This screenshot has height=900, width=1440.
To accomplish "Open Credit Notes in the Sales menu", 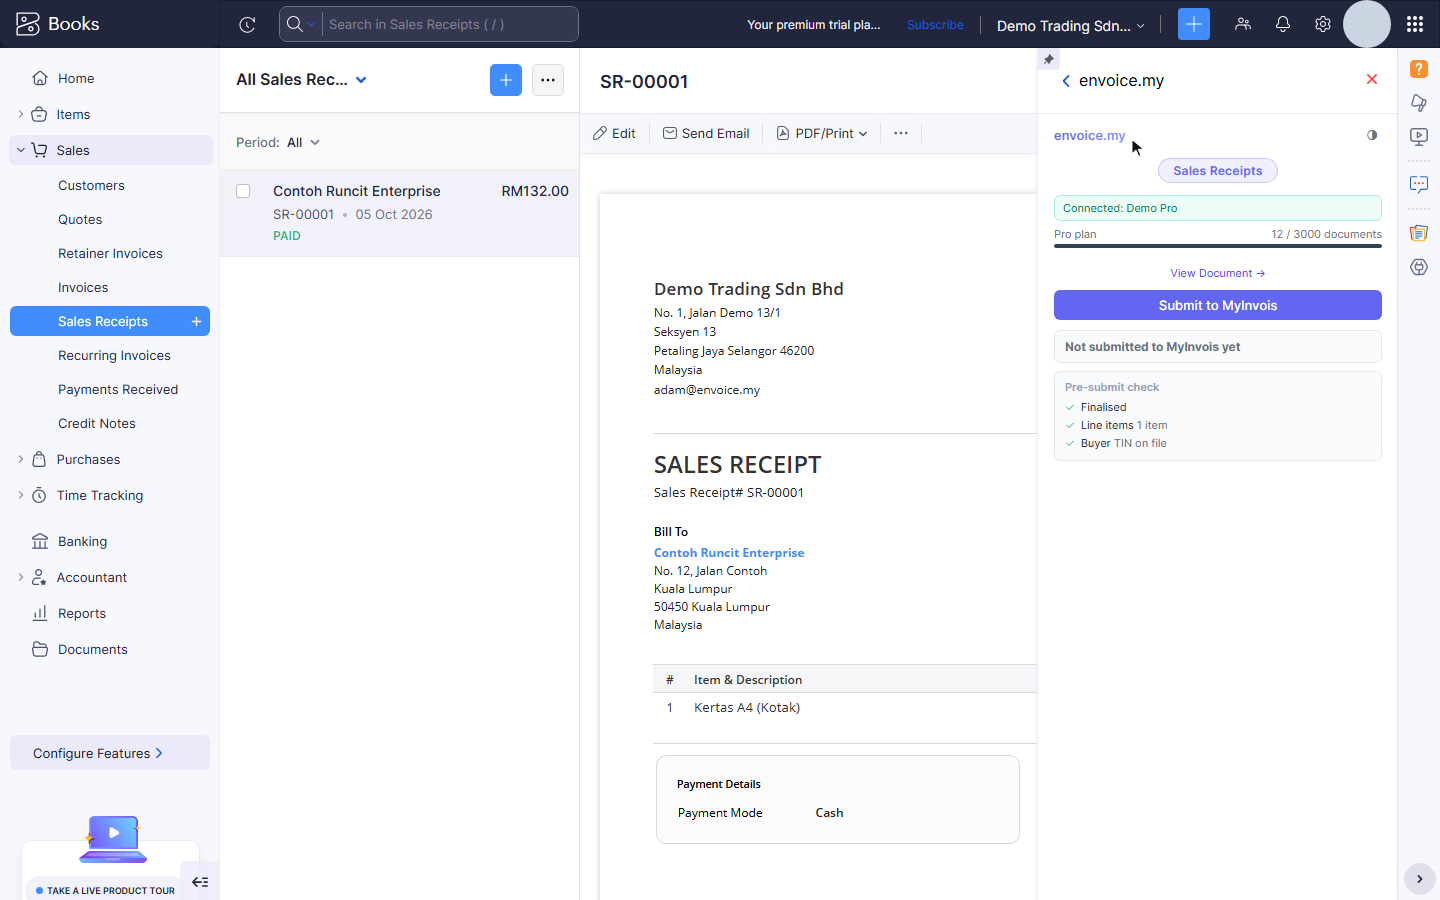I will (97, 423).
